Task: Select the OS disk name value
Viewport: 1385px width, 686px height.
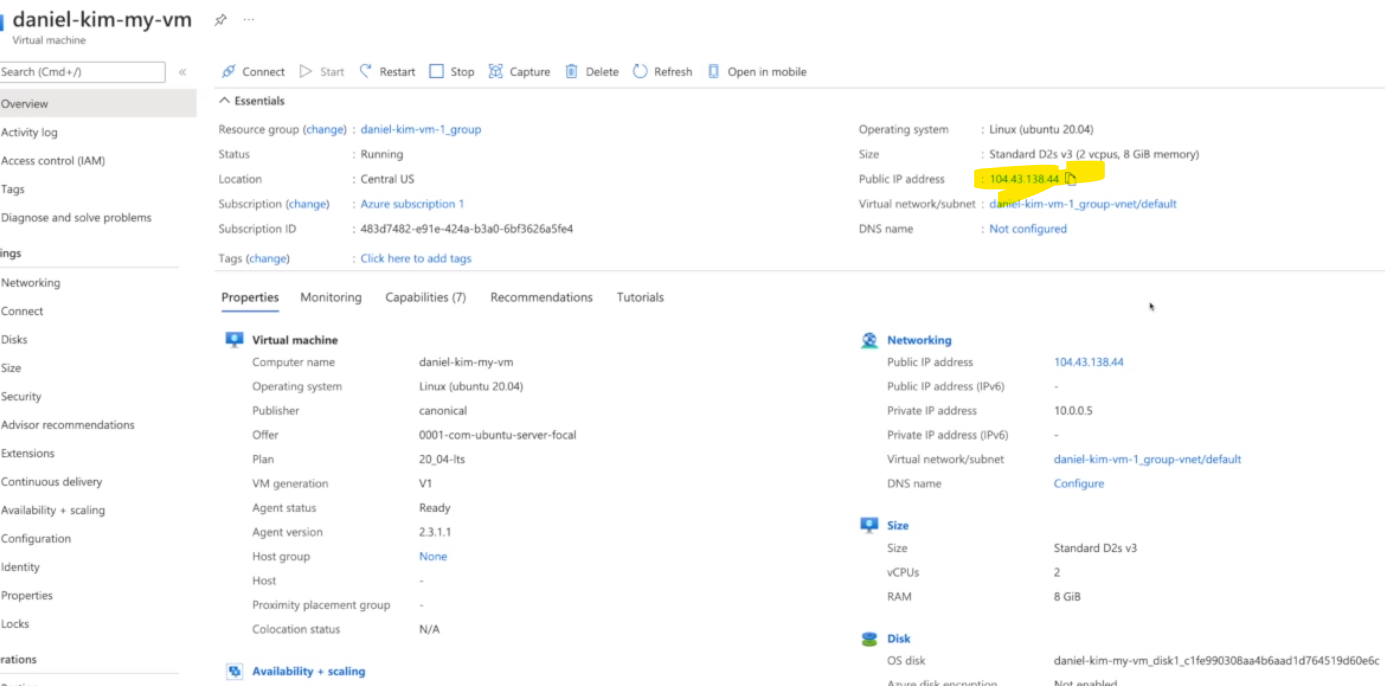Action: click(1217, 661)
